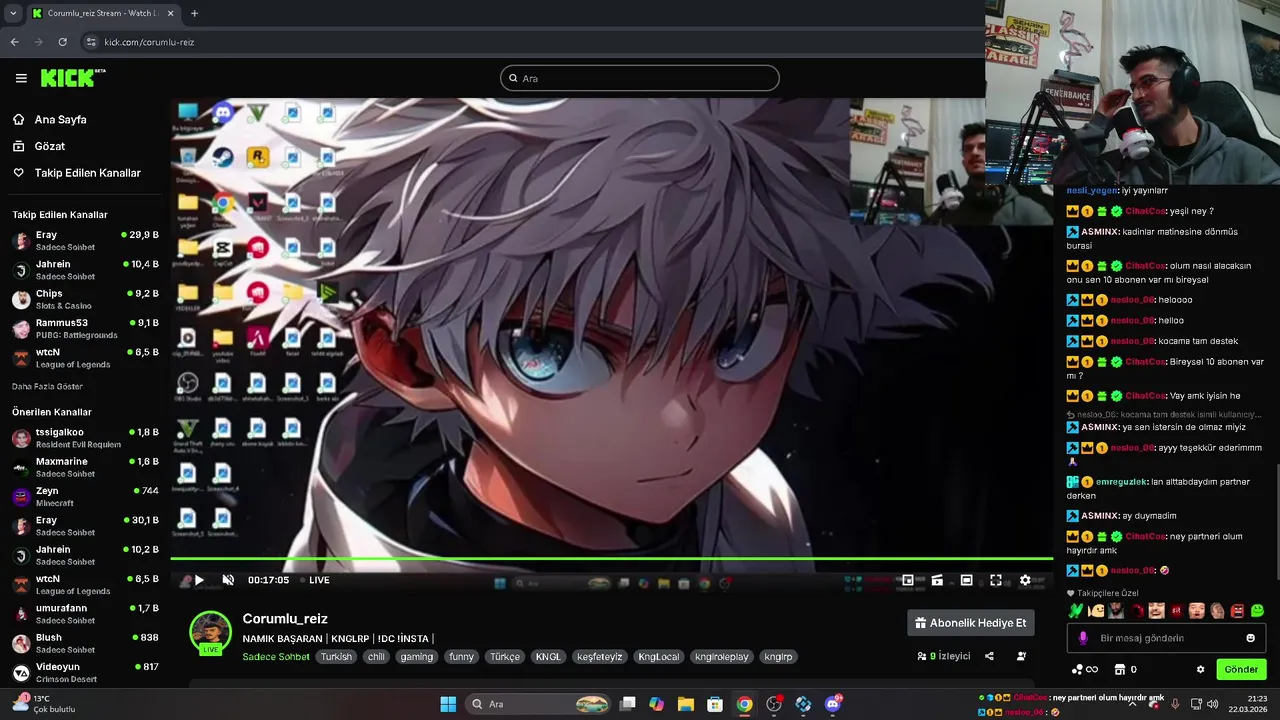Expand Daha Fazla Göster

click(x=47, y=386)
